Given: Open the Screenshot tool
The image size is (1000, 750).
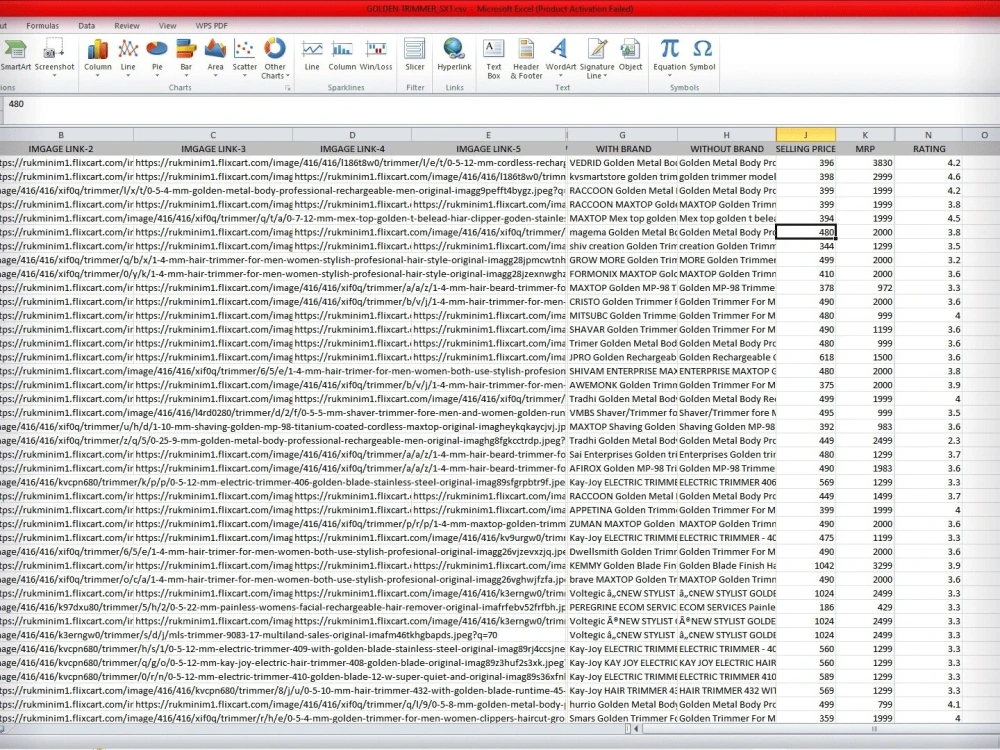Looking at the screenshot, I should [54, 55].
